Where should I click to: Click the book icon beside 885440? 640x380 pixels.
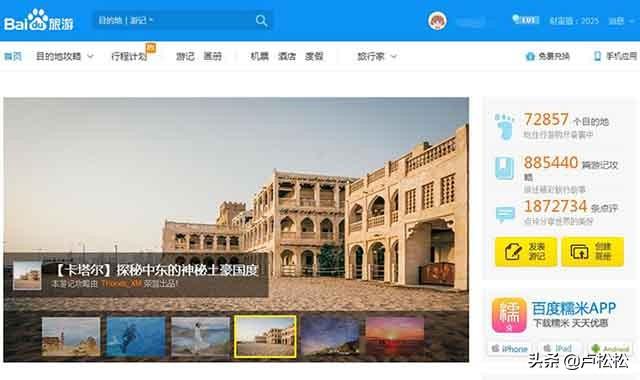click(504, 168)
